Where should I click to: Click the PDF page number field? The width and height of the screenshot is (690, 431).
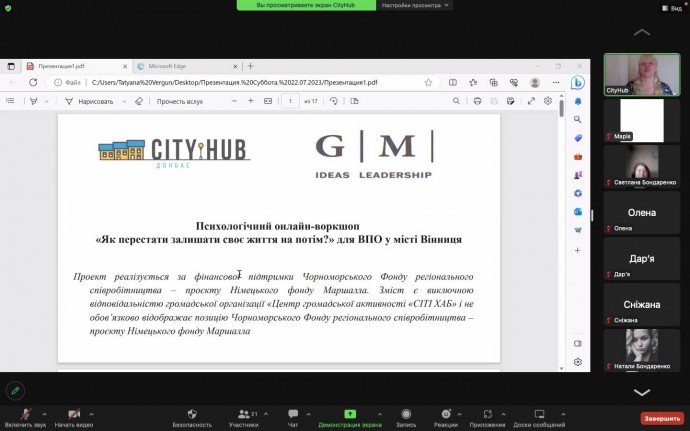tap(289, 101)
